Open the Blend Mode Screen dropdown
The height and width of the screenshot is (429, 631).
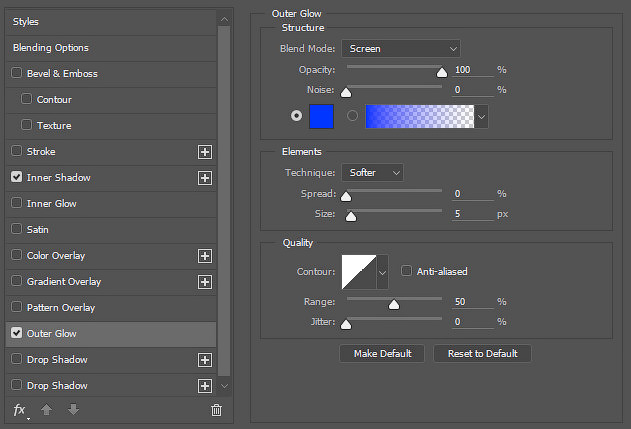pos(401,49)
